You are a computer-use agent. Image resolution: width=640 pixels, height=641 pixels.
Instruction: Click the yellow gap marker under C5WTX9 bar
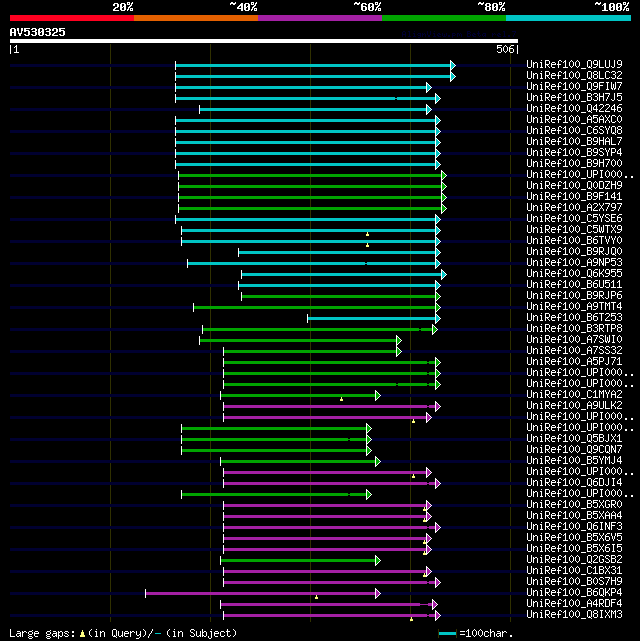point(367,234)
